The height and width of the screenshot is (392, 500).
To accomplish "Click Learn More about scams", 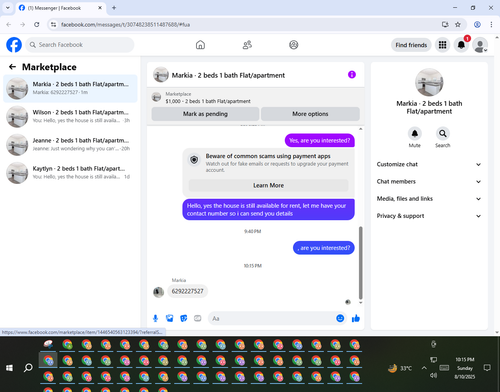I will click(x=268, y=185).
